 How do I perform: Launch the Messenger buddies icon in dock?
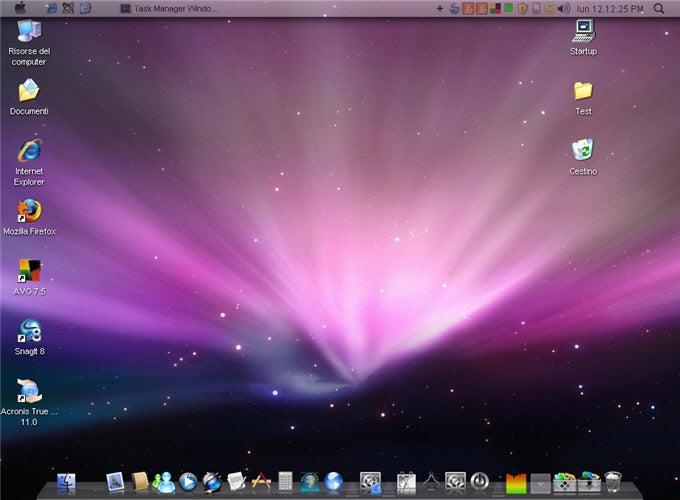[163, 482]
